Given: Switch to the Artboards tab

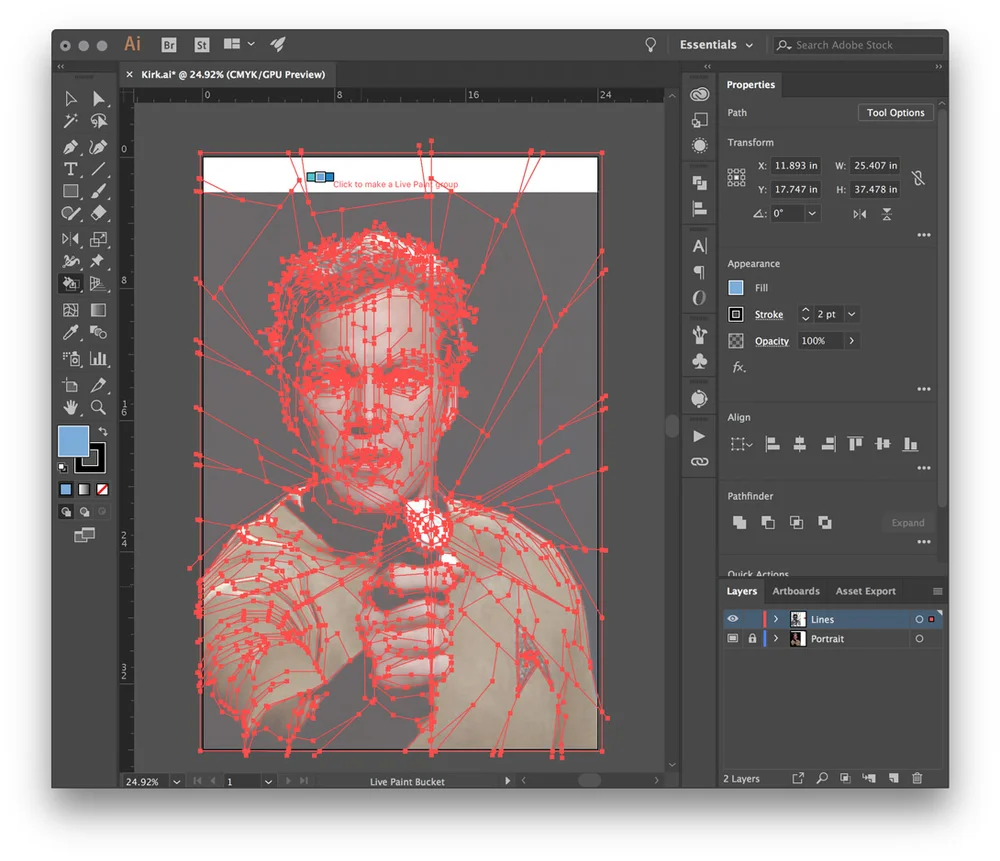Looking at the screenshot, I should coord(796,591).
